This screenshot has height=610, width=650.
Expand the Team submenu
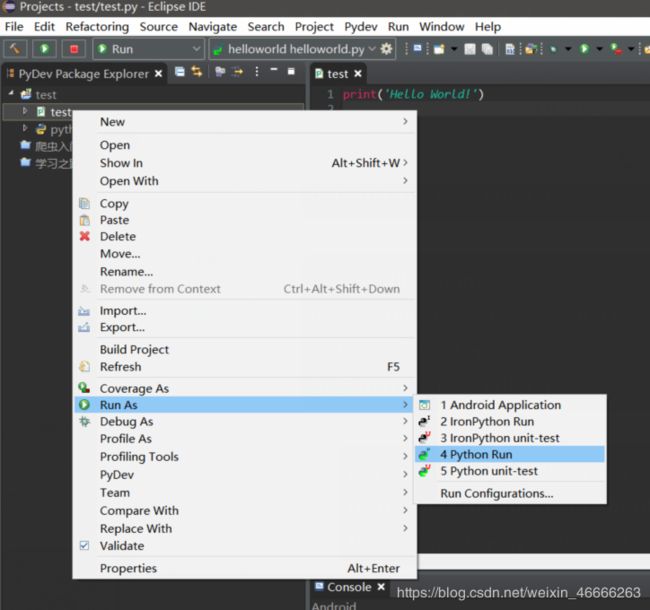pos(245,493)
